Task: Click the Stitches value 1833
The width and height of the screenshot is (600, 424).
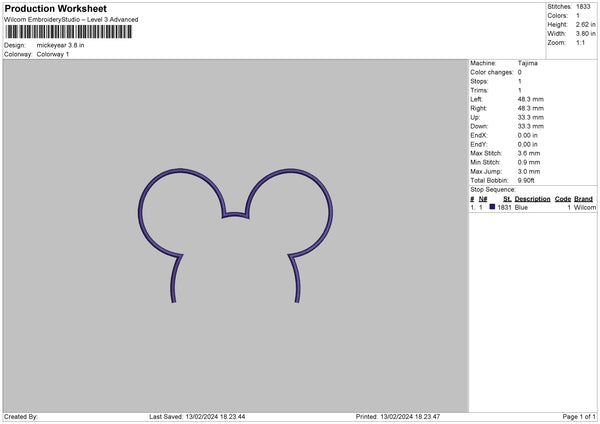Action: [583, 7]
